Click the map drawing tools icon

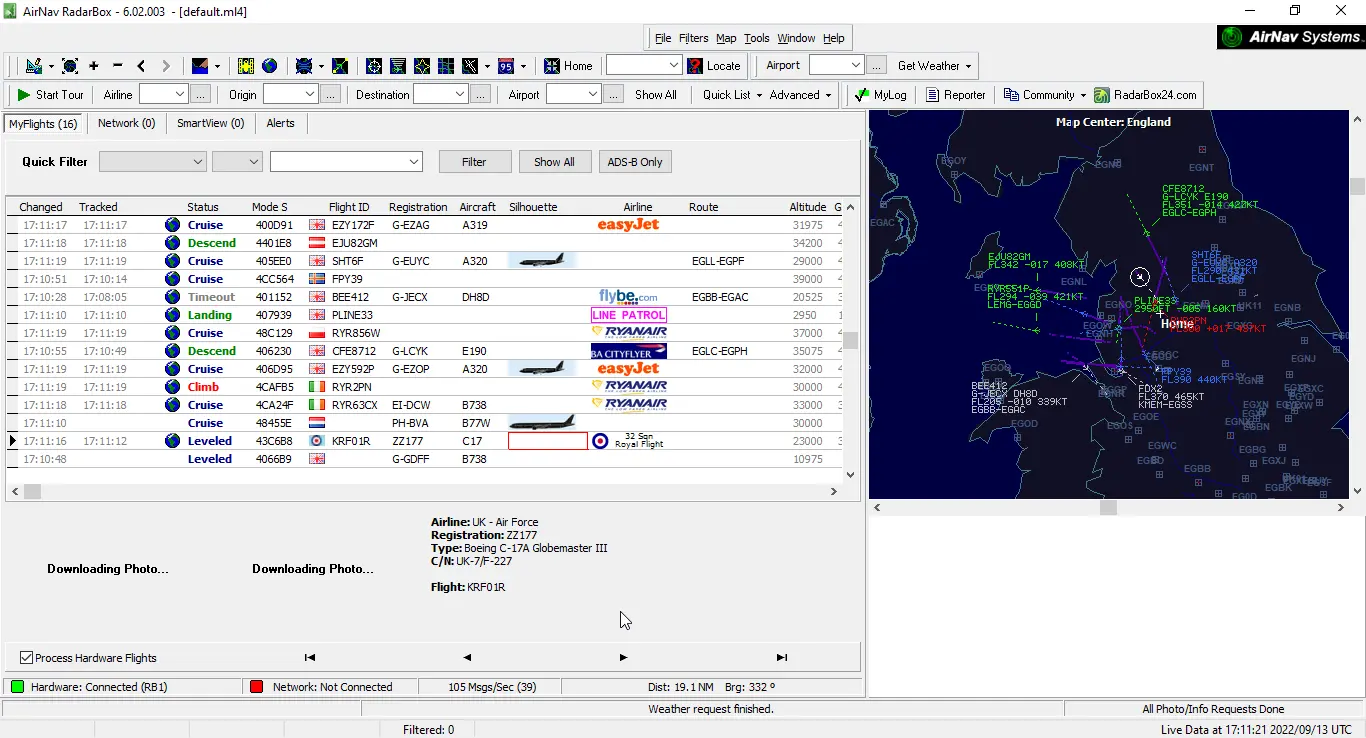(x=33, y=66)
